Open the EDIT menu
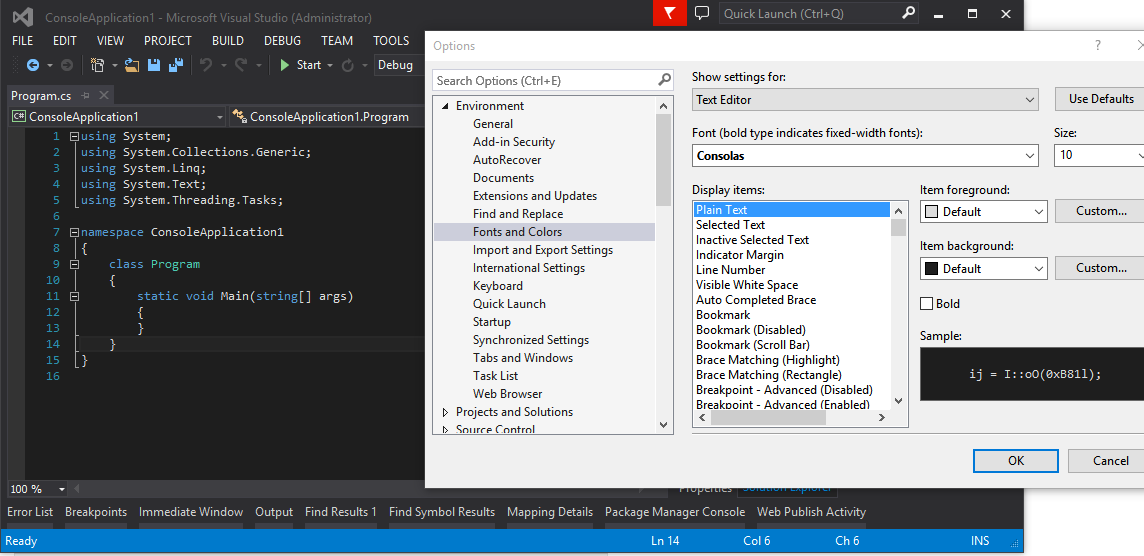The image size is (1144, 556). [x=65, y=41]
